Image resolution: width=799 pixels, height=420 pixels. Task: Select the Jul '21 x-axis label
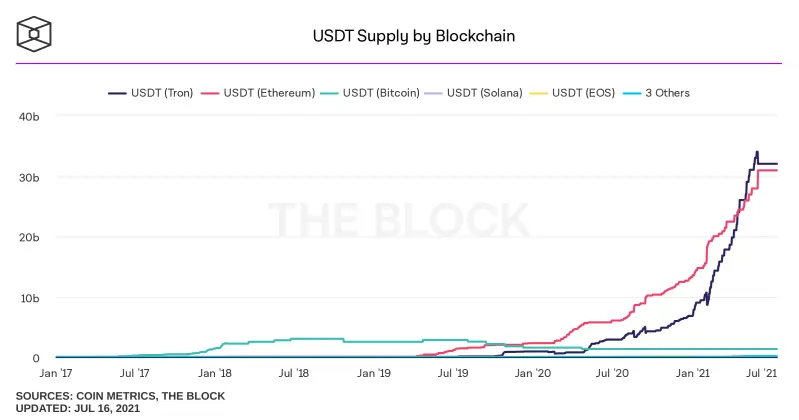click(x=761, y=373)
